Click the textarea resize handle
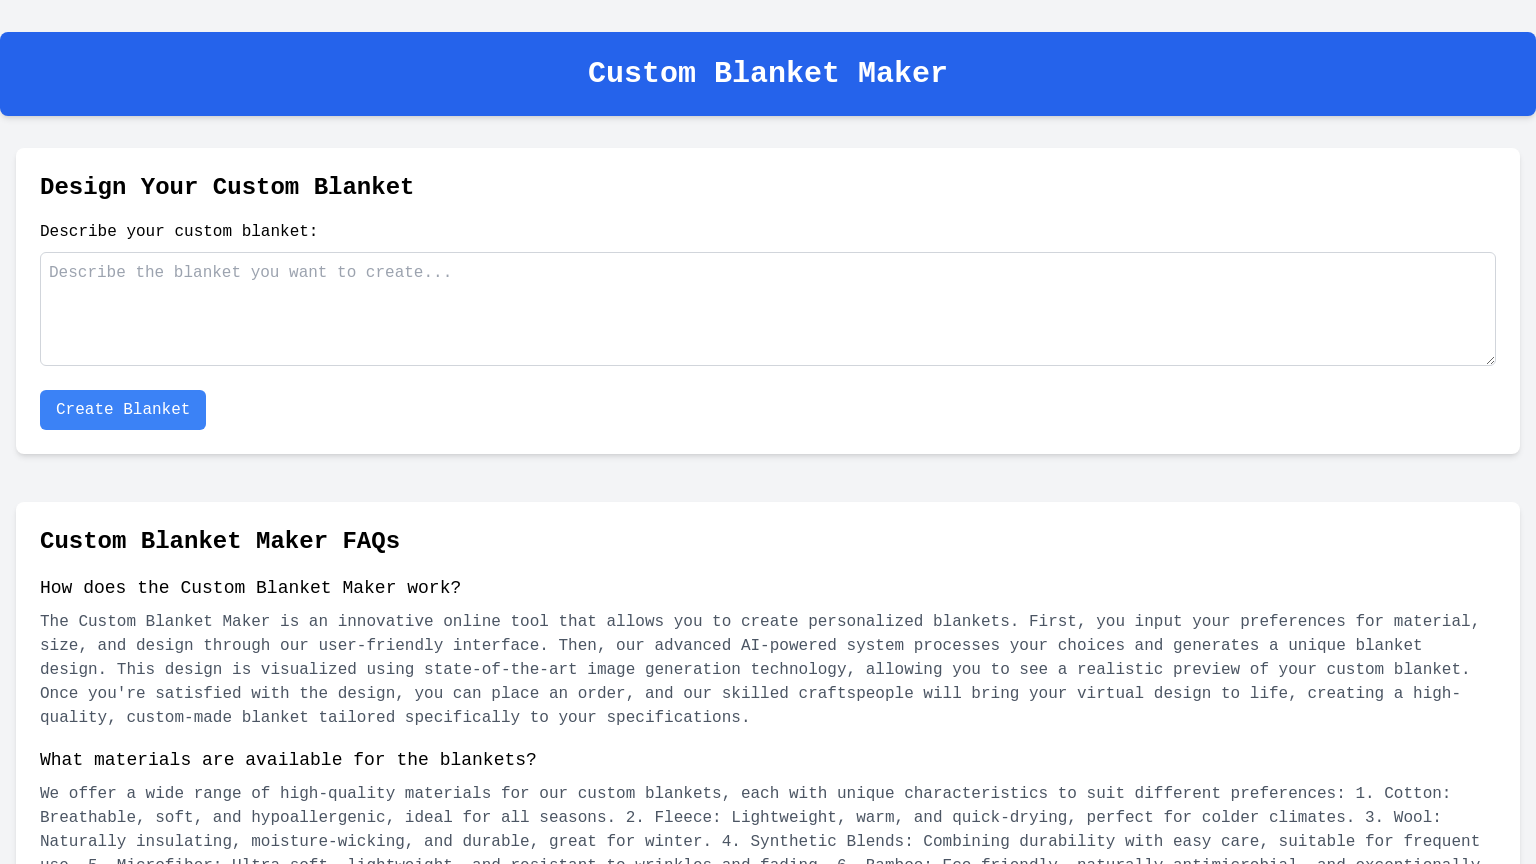The width and height of the screenshot is (1536, 864). [1488, 358]
